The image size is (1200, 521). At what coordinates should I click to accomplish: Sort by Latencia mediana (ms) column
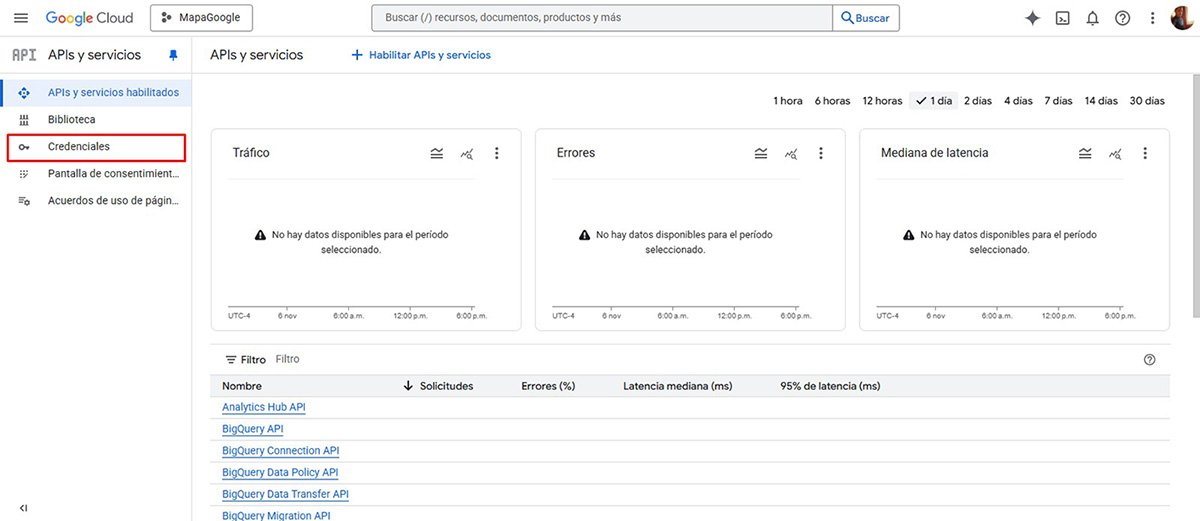(678, 386)
